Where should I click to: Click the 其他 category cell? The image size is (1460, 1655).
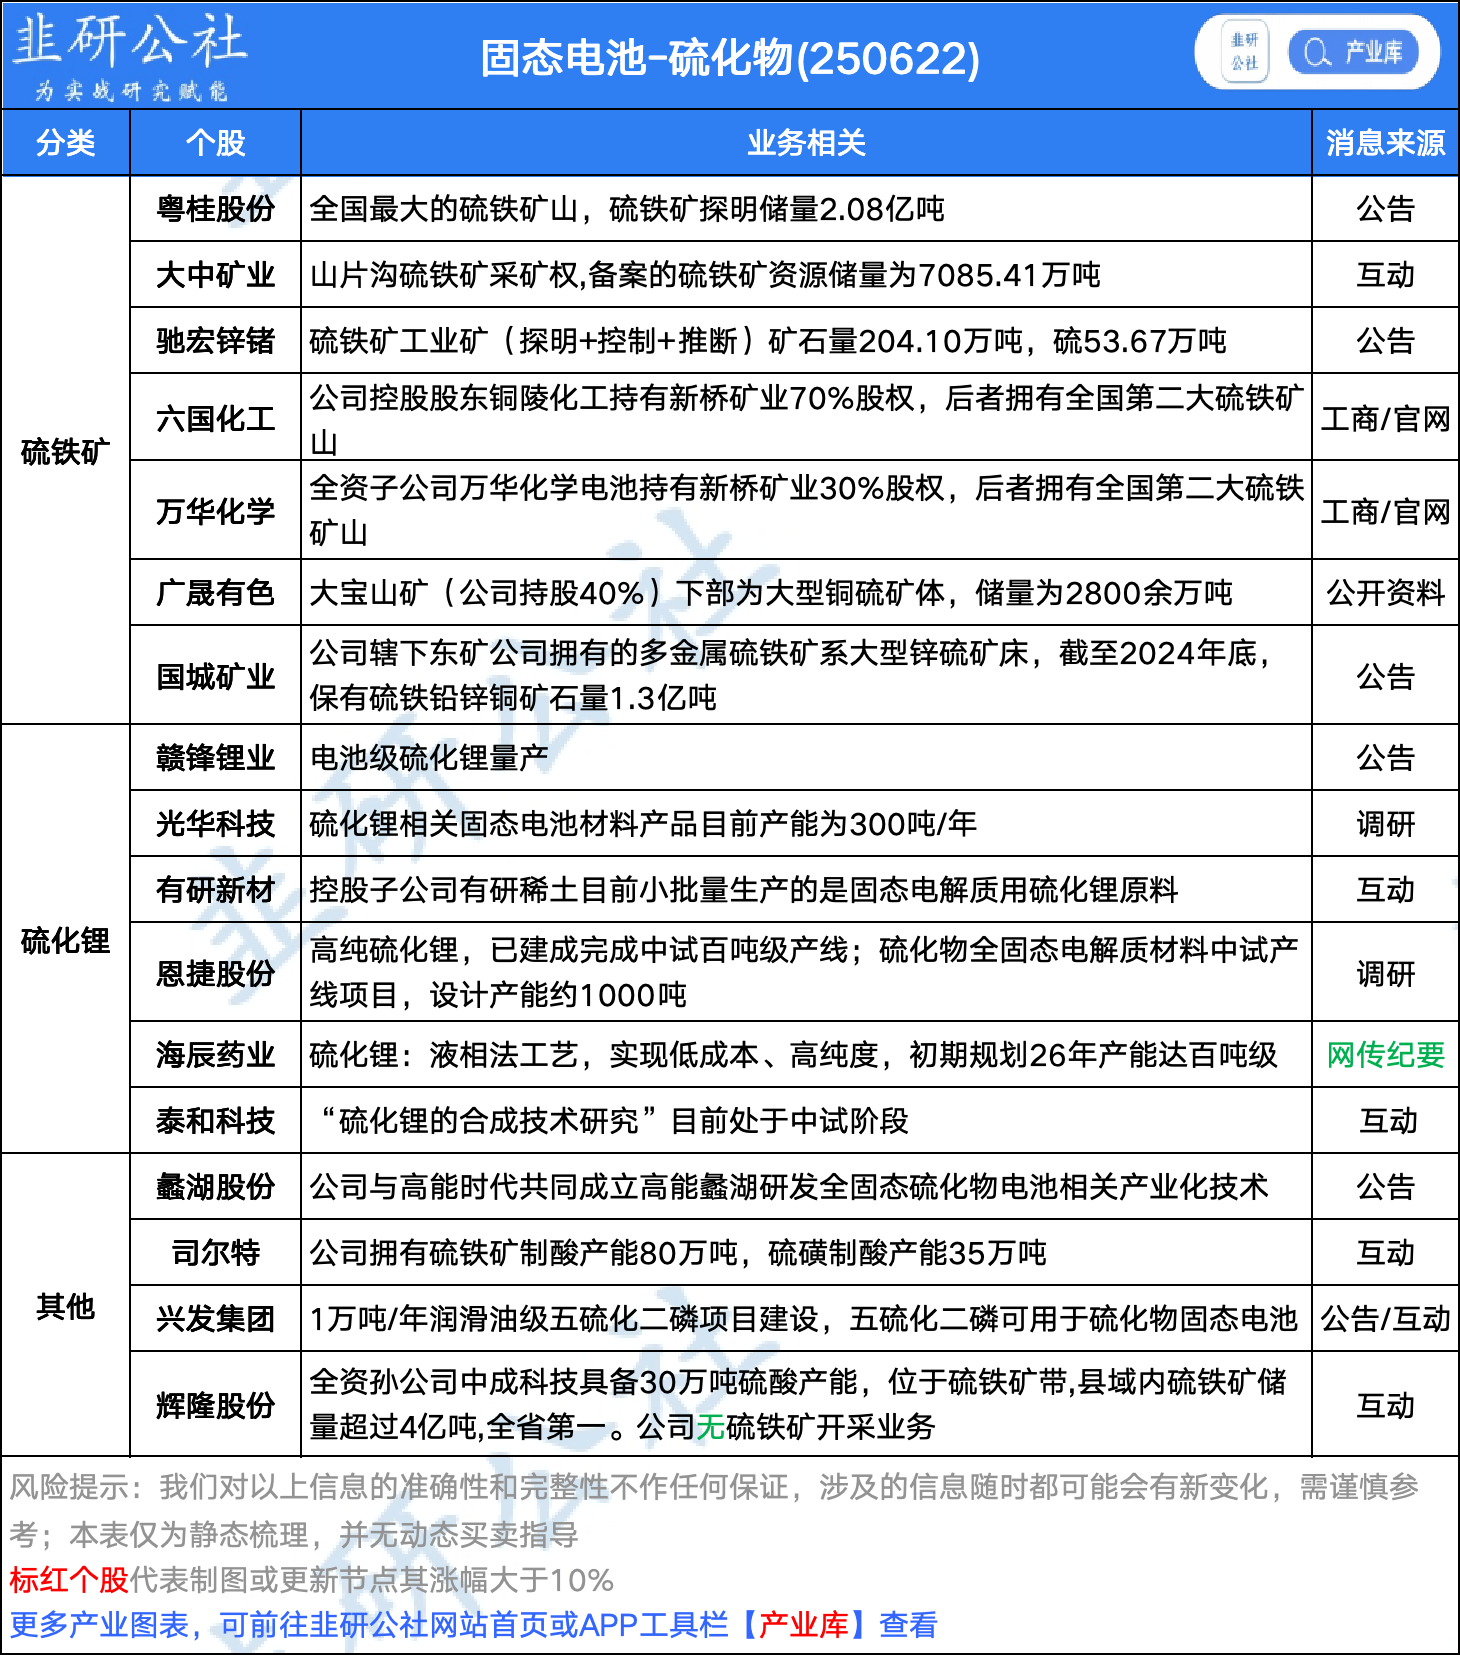[65, 1306]
